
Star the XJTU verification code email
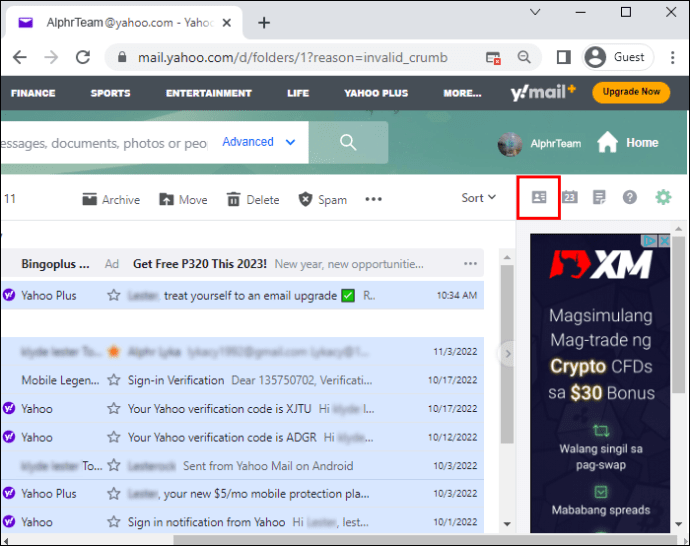pyautogui.click(x=114, y=408)
